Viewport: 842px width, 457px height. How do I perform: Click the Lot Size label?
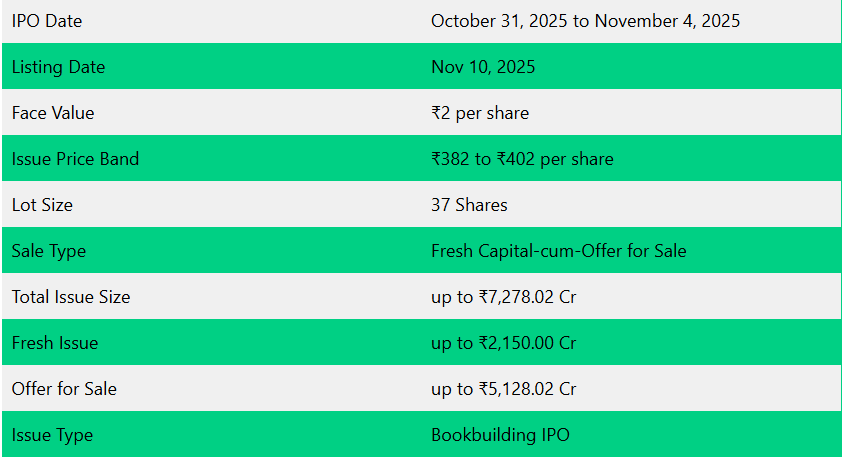(x=42, y=205)
